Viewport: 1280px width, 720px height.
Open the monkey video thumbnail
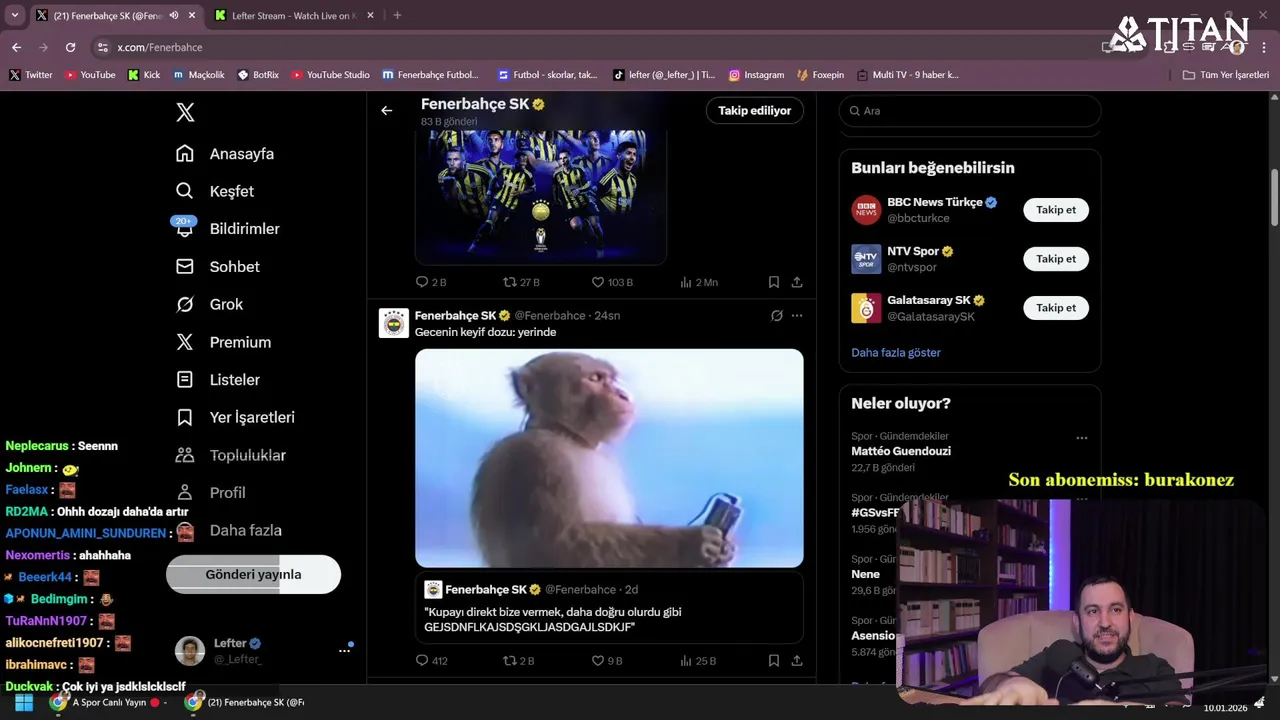pyautogui.click(x=609, y=458)
